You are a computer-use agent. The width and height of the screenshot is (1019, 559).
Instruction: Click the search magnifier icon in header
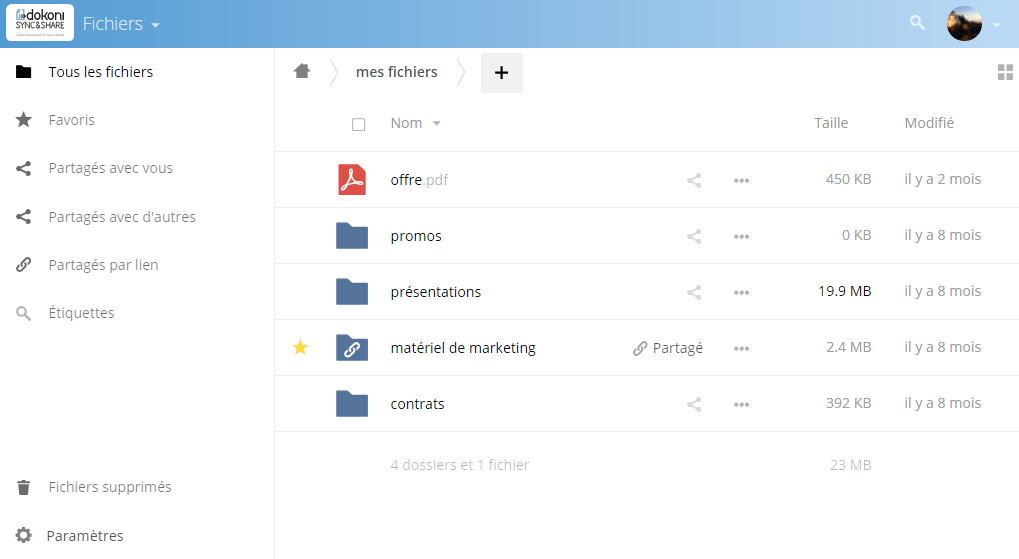pos(917,23)
